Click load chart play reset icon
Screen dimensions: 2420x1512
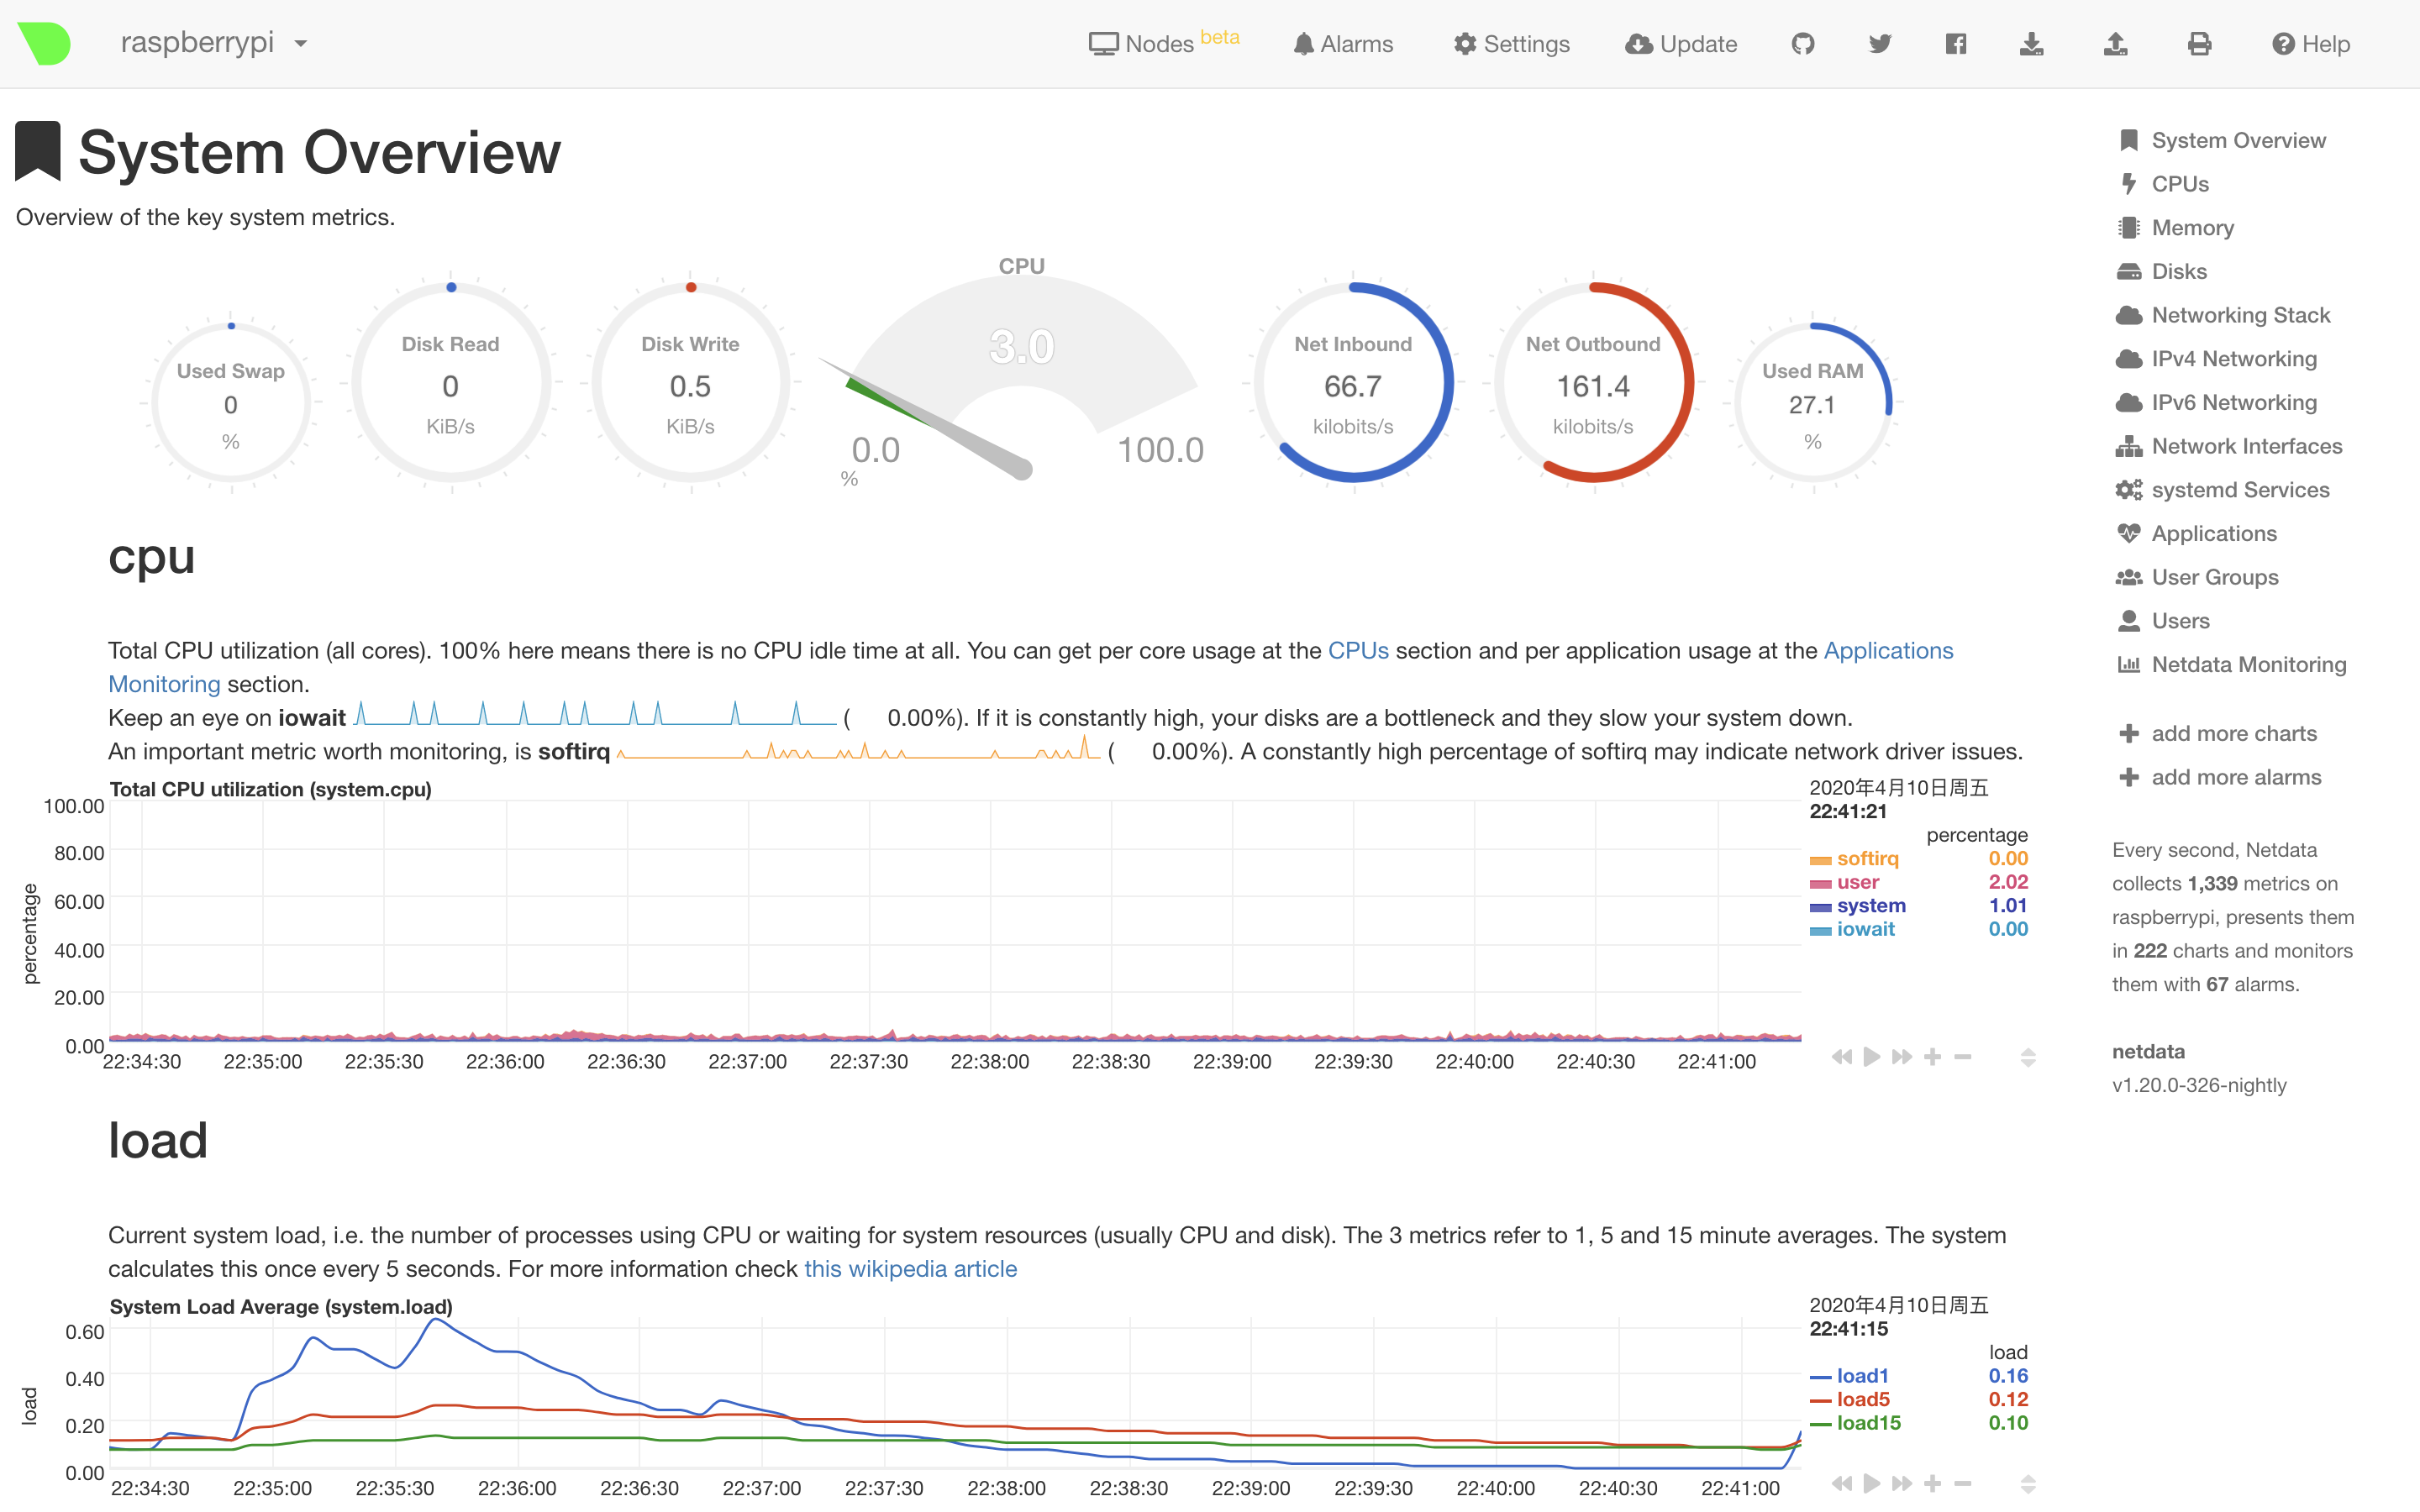tap(1872, 1484)
